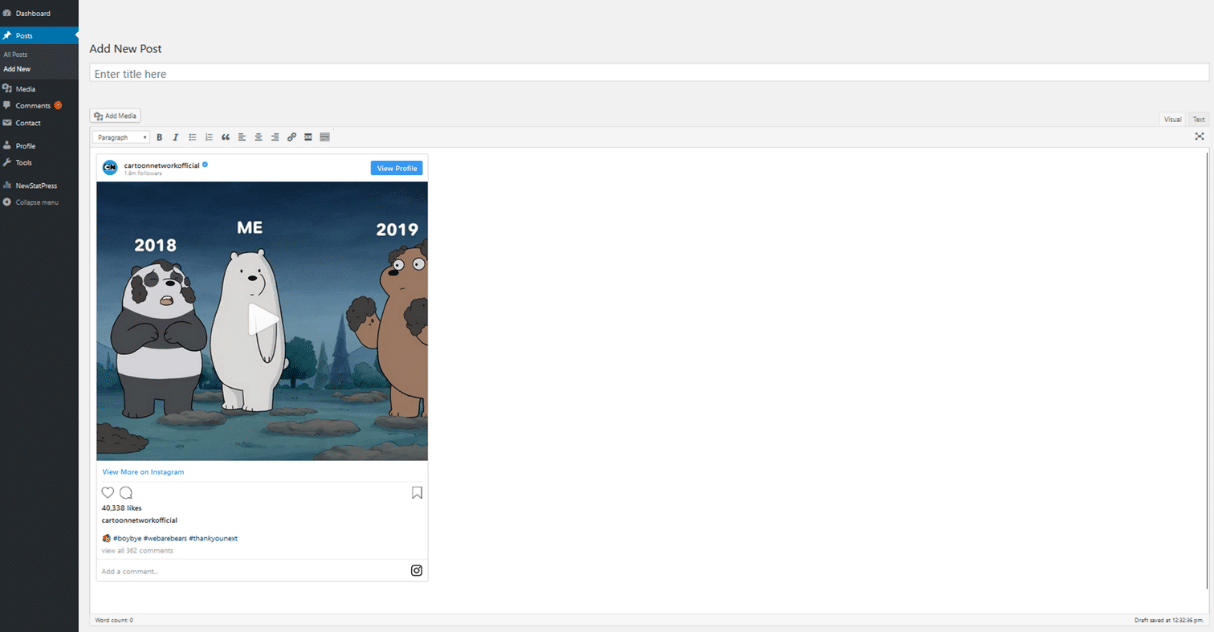Insert or edit a link
The width and height of the screenshot is (1214, 632).
click(292, 137)
